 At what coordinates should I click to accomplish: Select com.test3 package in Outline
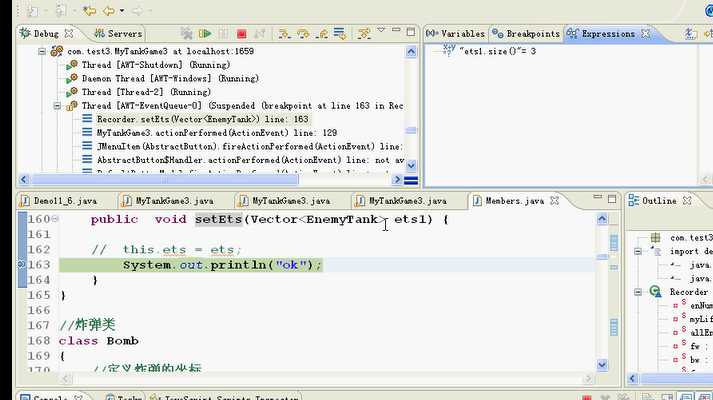(x=684, y=238)
